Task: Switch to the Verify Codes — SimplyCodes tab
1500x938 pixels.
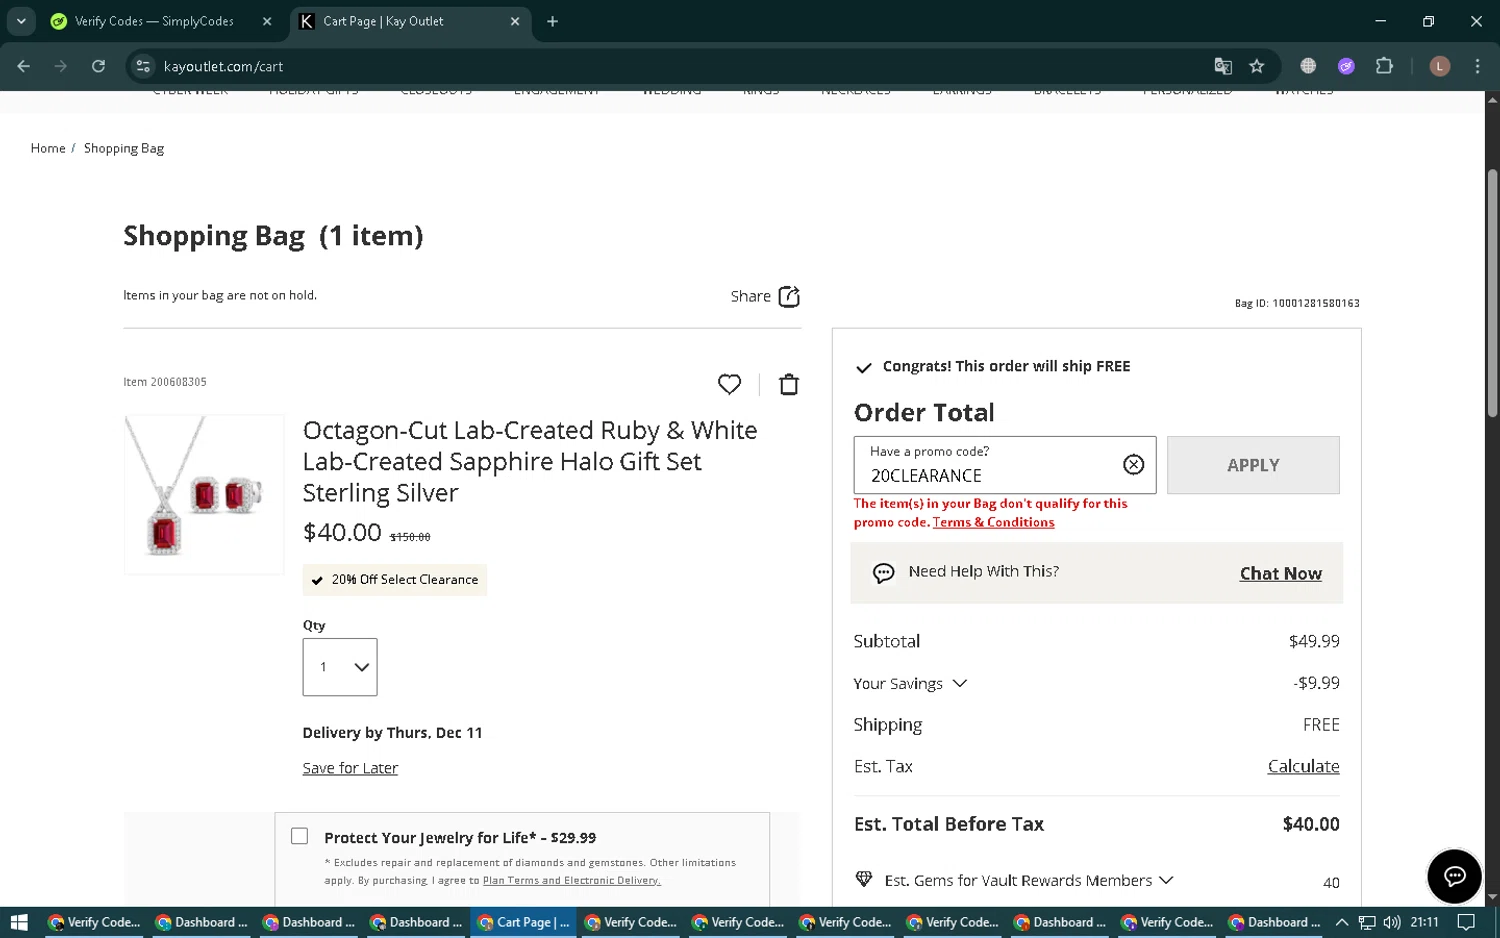Action: (x=153, y=21)
